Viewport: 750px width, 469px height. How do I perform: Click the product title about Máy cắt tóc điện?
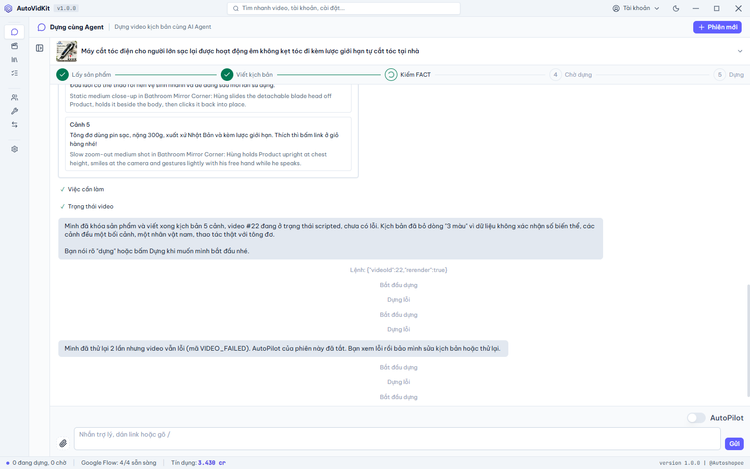(250, 51)
